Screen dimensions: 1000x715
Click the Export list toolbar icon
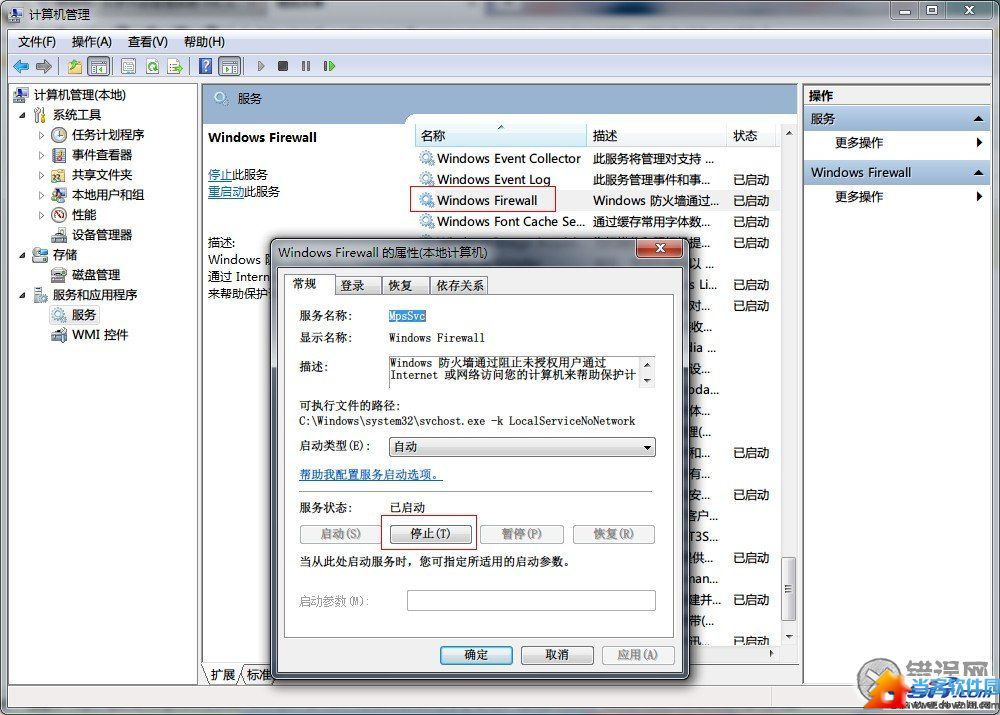pyautogui.click(x=175, y=66)
